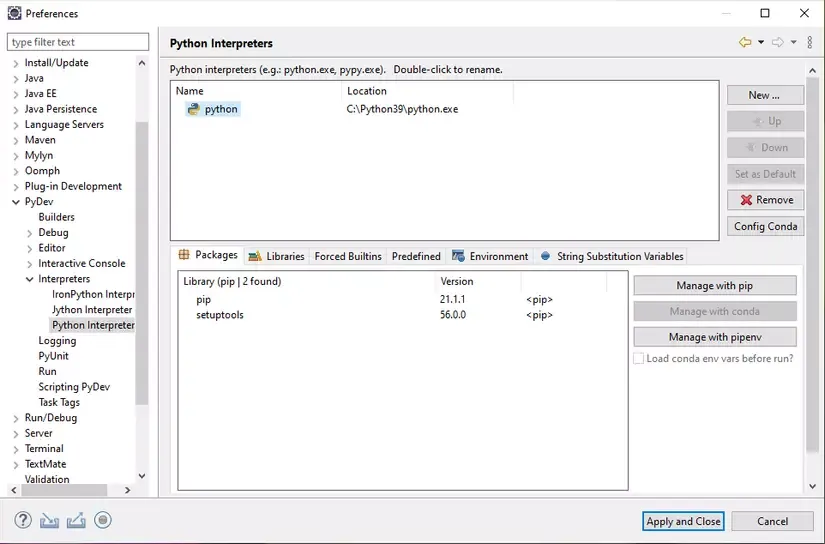Collapse the PyDev tree node
The height and width of the screenshot is (544, 825).
pos(16,202)
